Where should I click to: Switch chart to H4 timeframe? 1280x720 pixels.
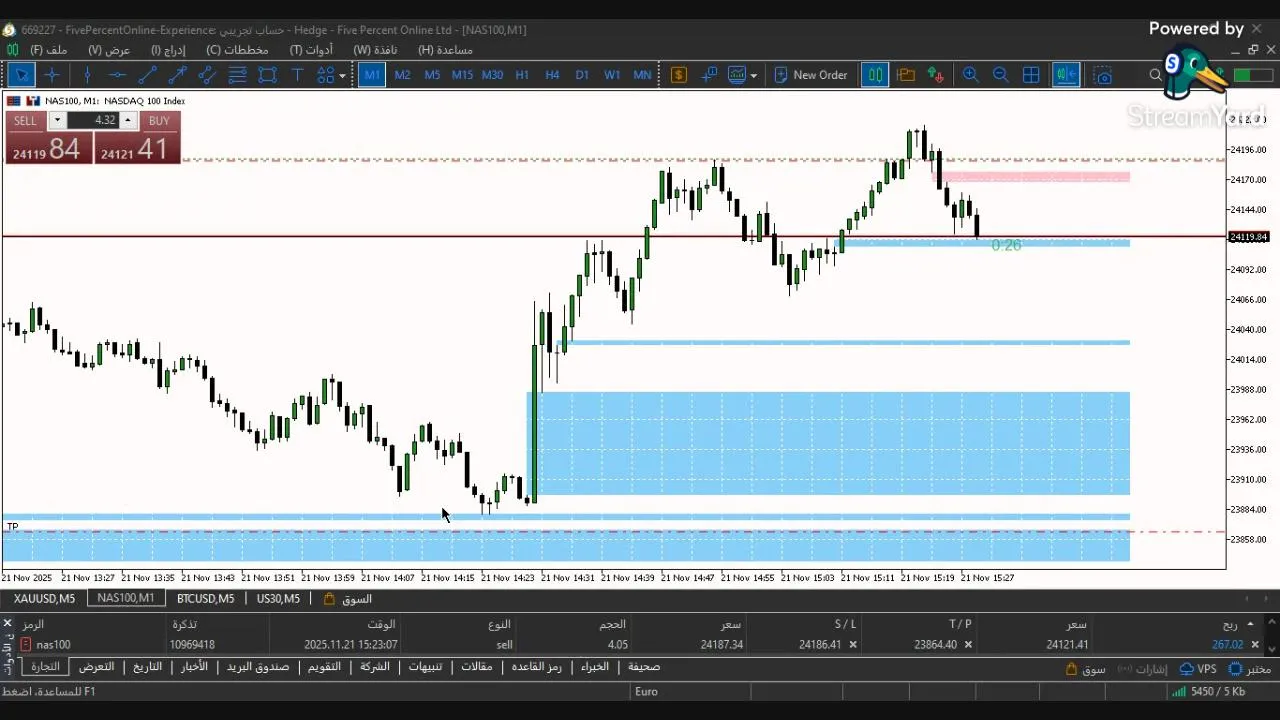tap(552, 75)
